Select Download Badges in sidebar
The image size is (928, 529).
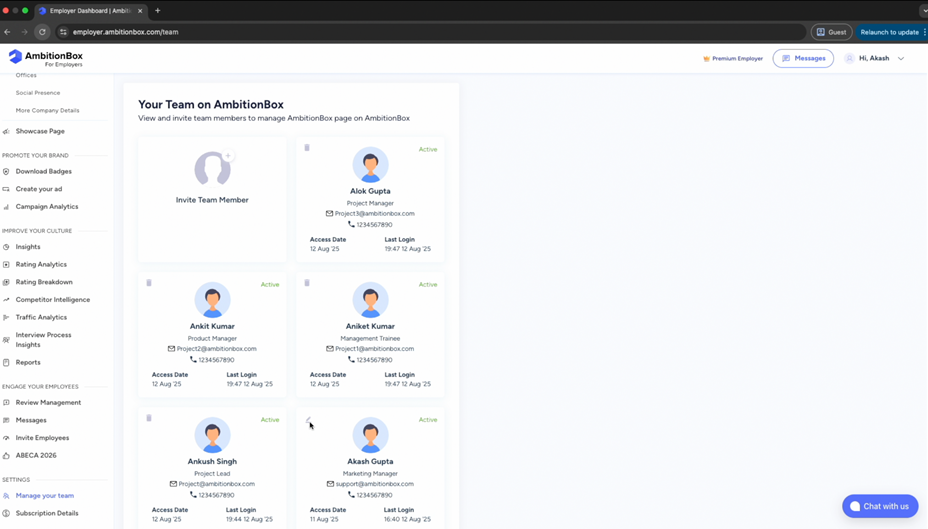pos(43,172)
